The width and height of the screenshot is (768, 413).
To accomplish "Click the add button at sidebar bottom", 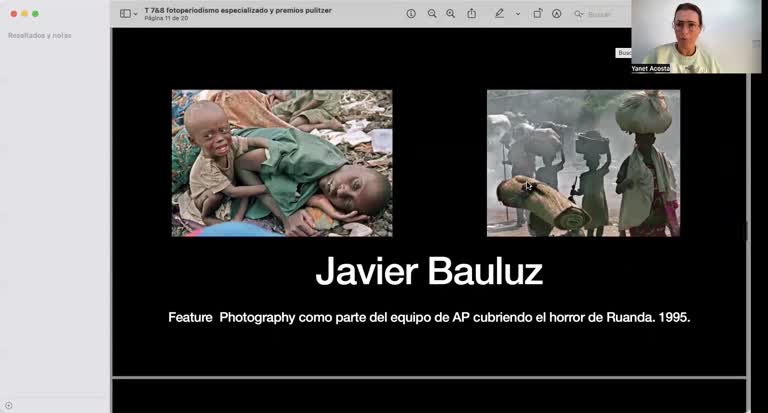I will click(x=9, y=405).
